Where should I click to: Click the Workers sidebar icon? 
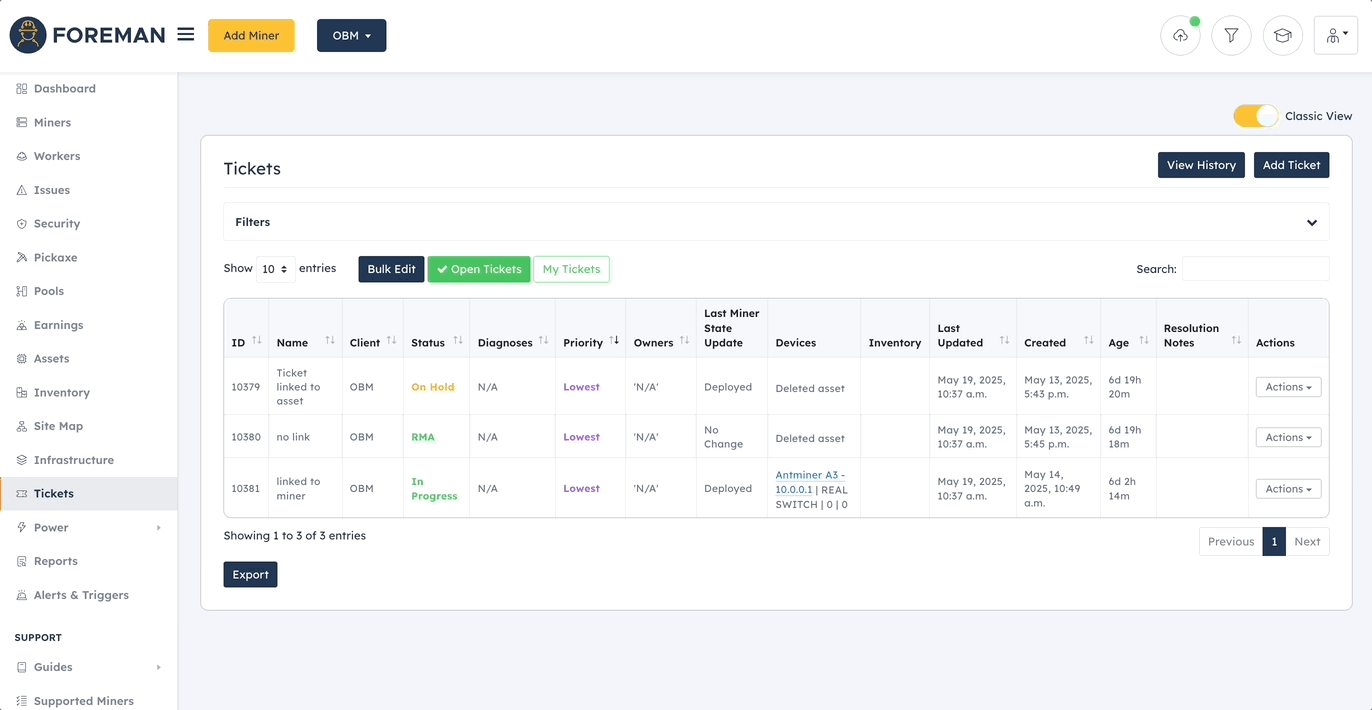coord(22,156)
